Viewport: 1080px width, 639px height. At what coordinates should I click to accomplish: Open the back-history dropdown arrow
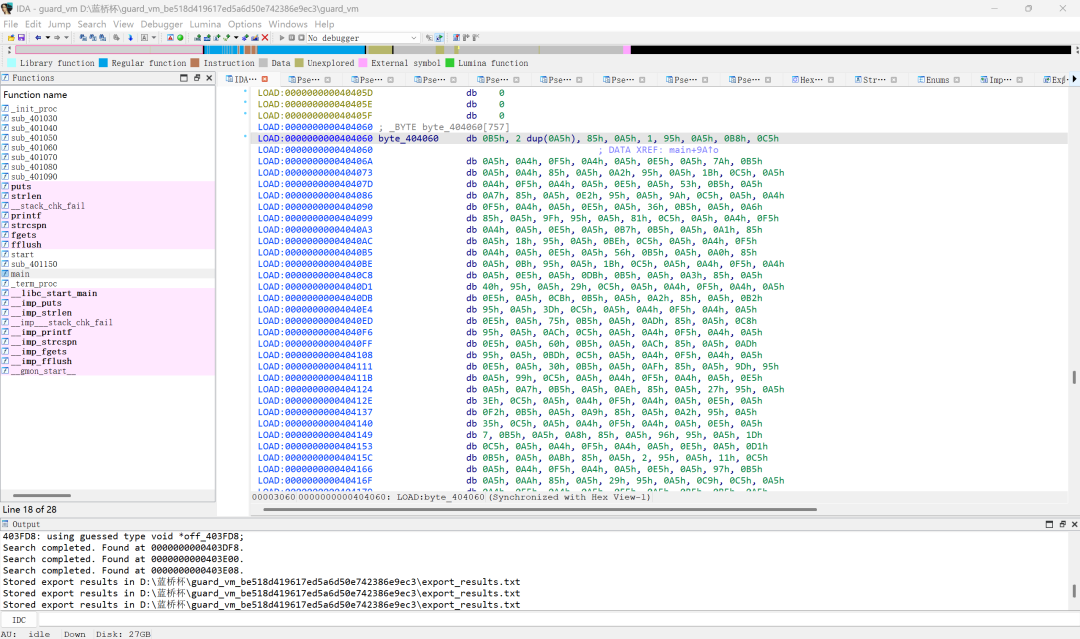[x=48, y=37]
